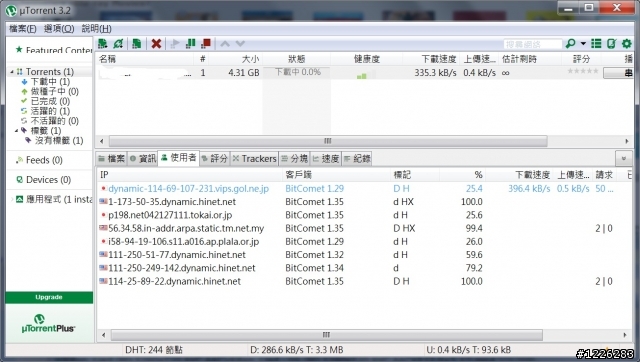Open the search provider dropdown arrow
The width and height of the screenshot is (640, 362).
point(583,43)
